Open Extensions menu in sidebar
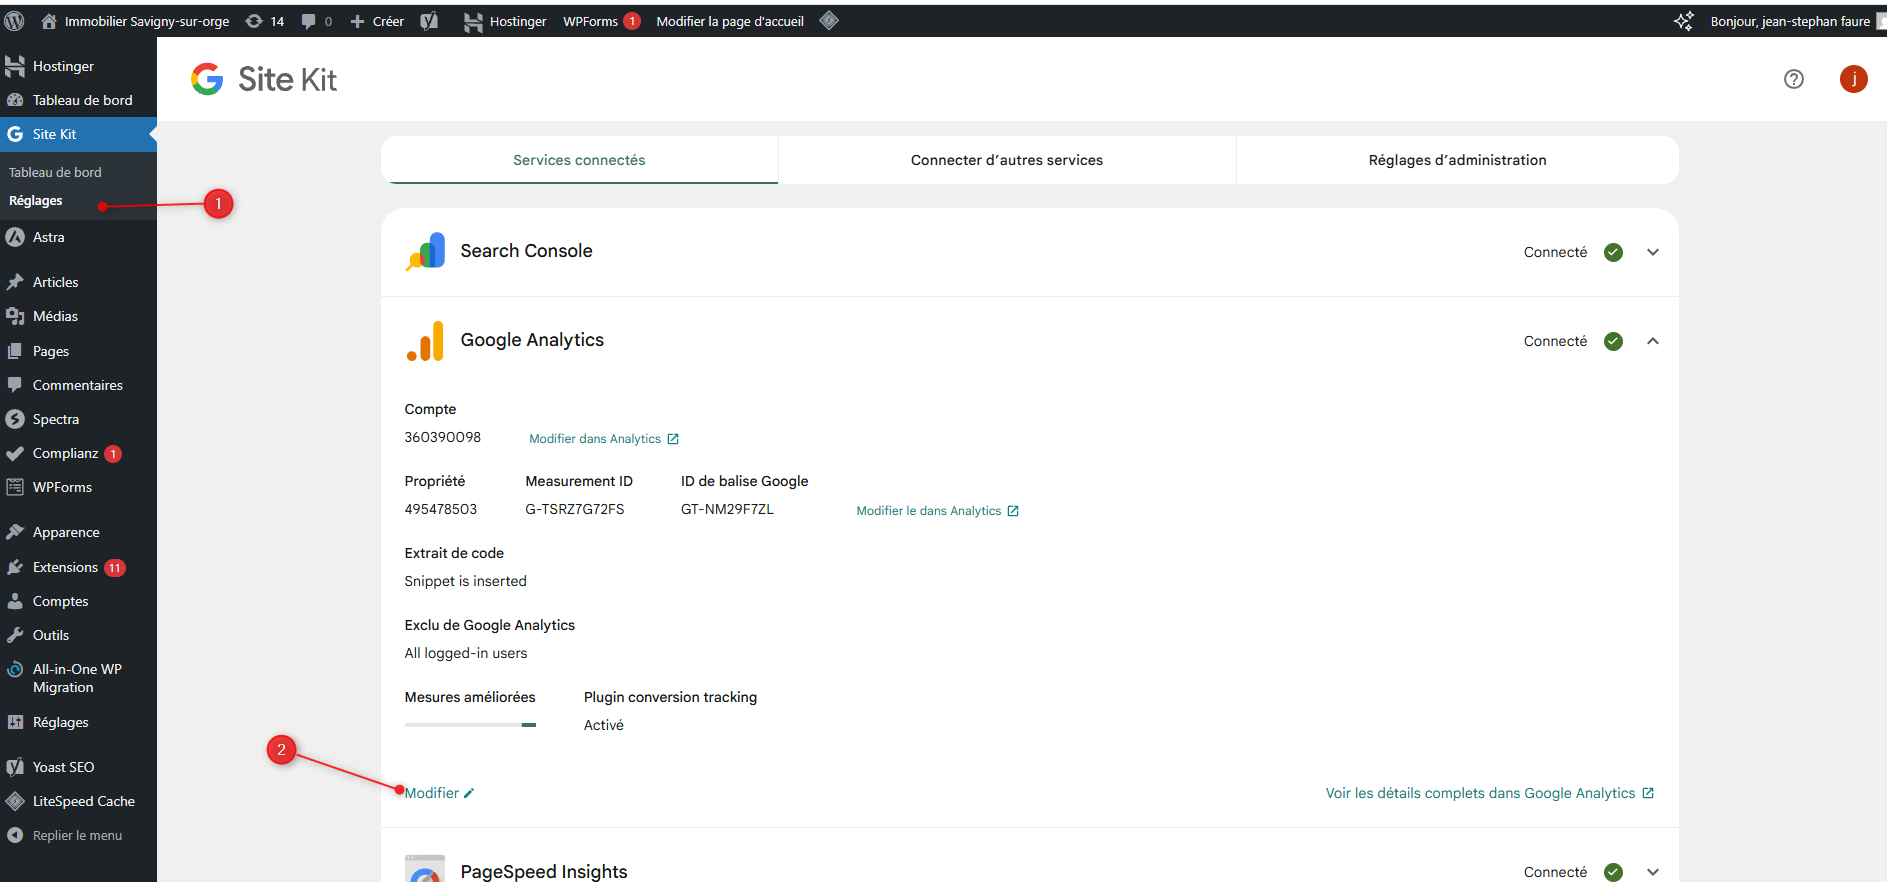 pyautogui.click(x=65, y=567)
